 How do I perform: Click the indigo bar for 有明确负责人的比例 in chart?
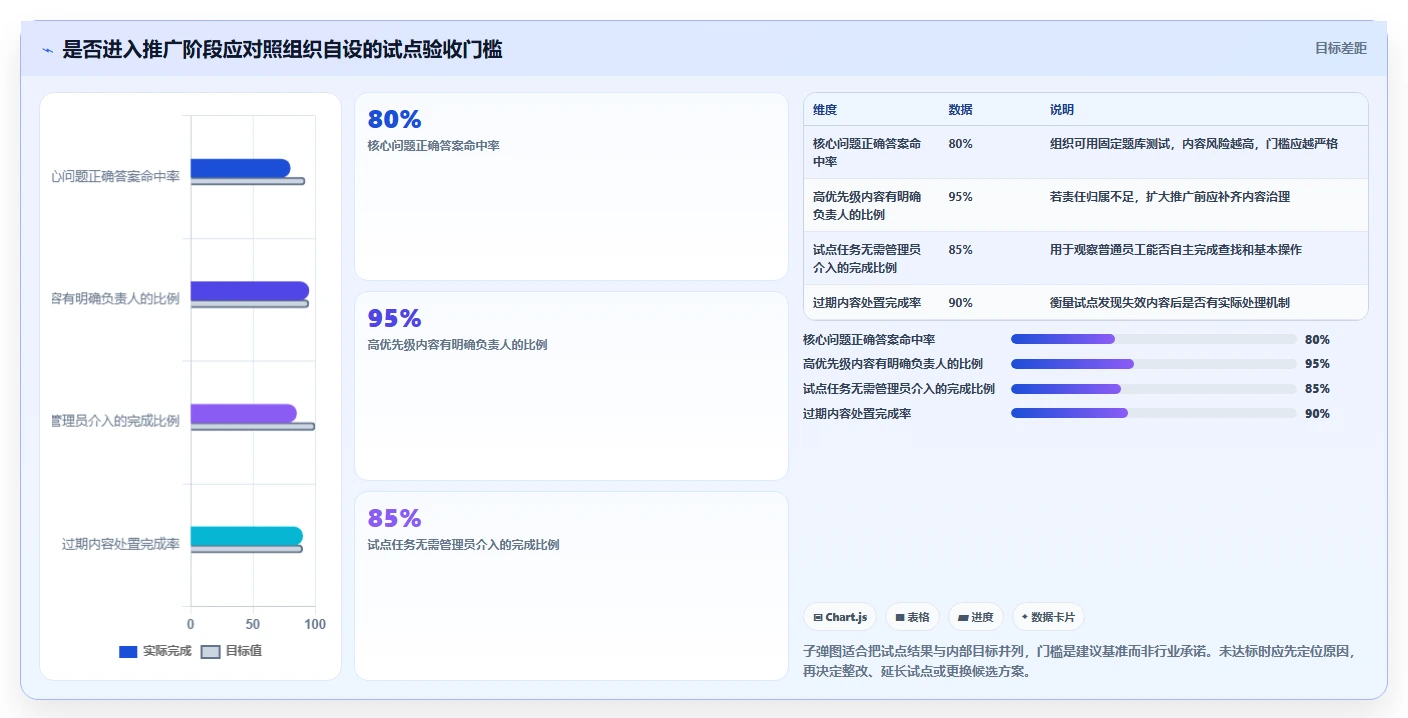pyautogui.click(x=250, y=291)
